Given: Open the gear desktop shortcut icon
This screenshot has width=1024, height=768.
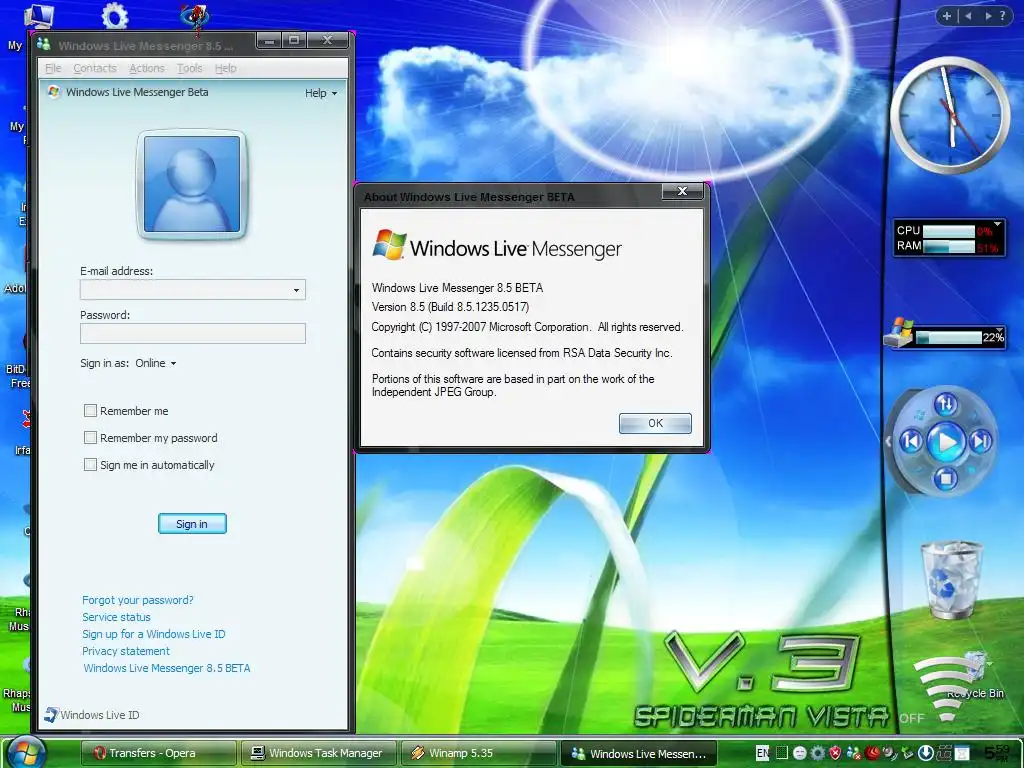Looking at the screenshot, I should tap(115, 14).
